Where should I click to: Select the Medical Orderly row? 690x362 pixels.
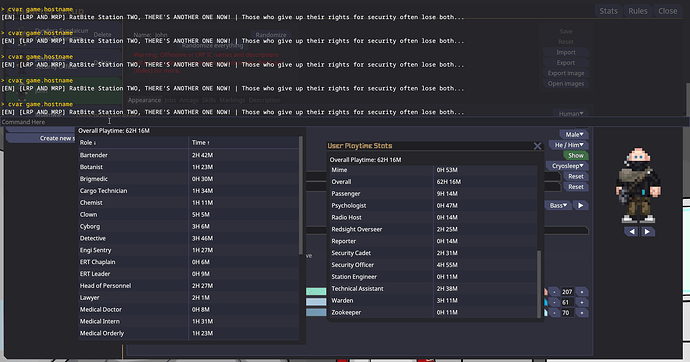188,333
